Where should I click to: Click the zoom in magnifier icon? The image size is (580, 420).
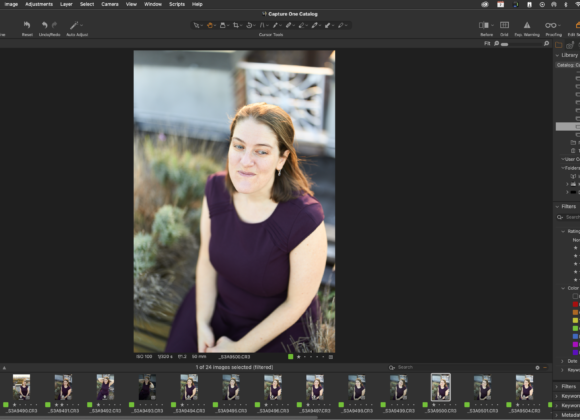point(546,44)
